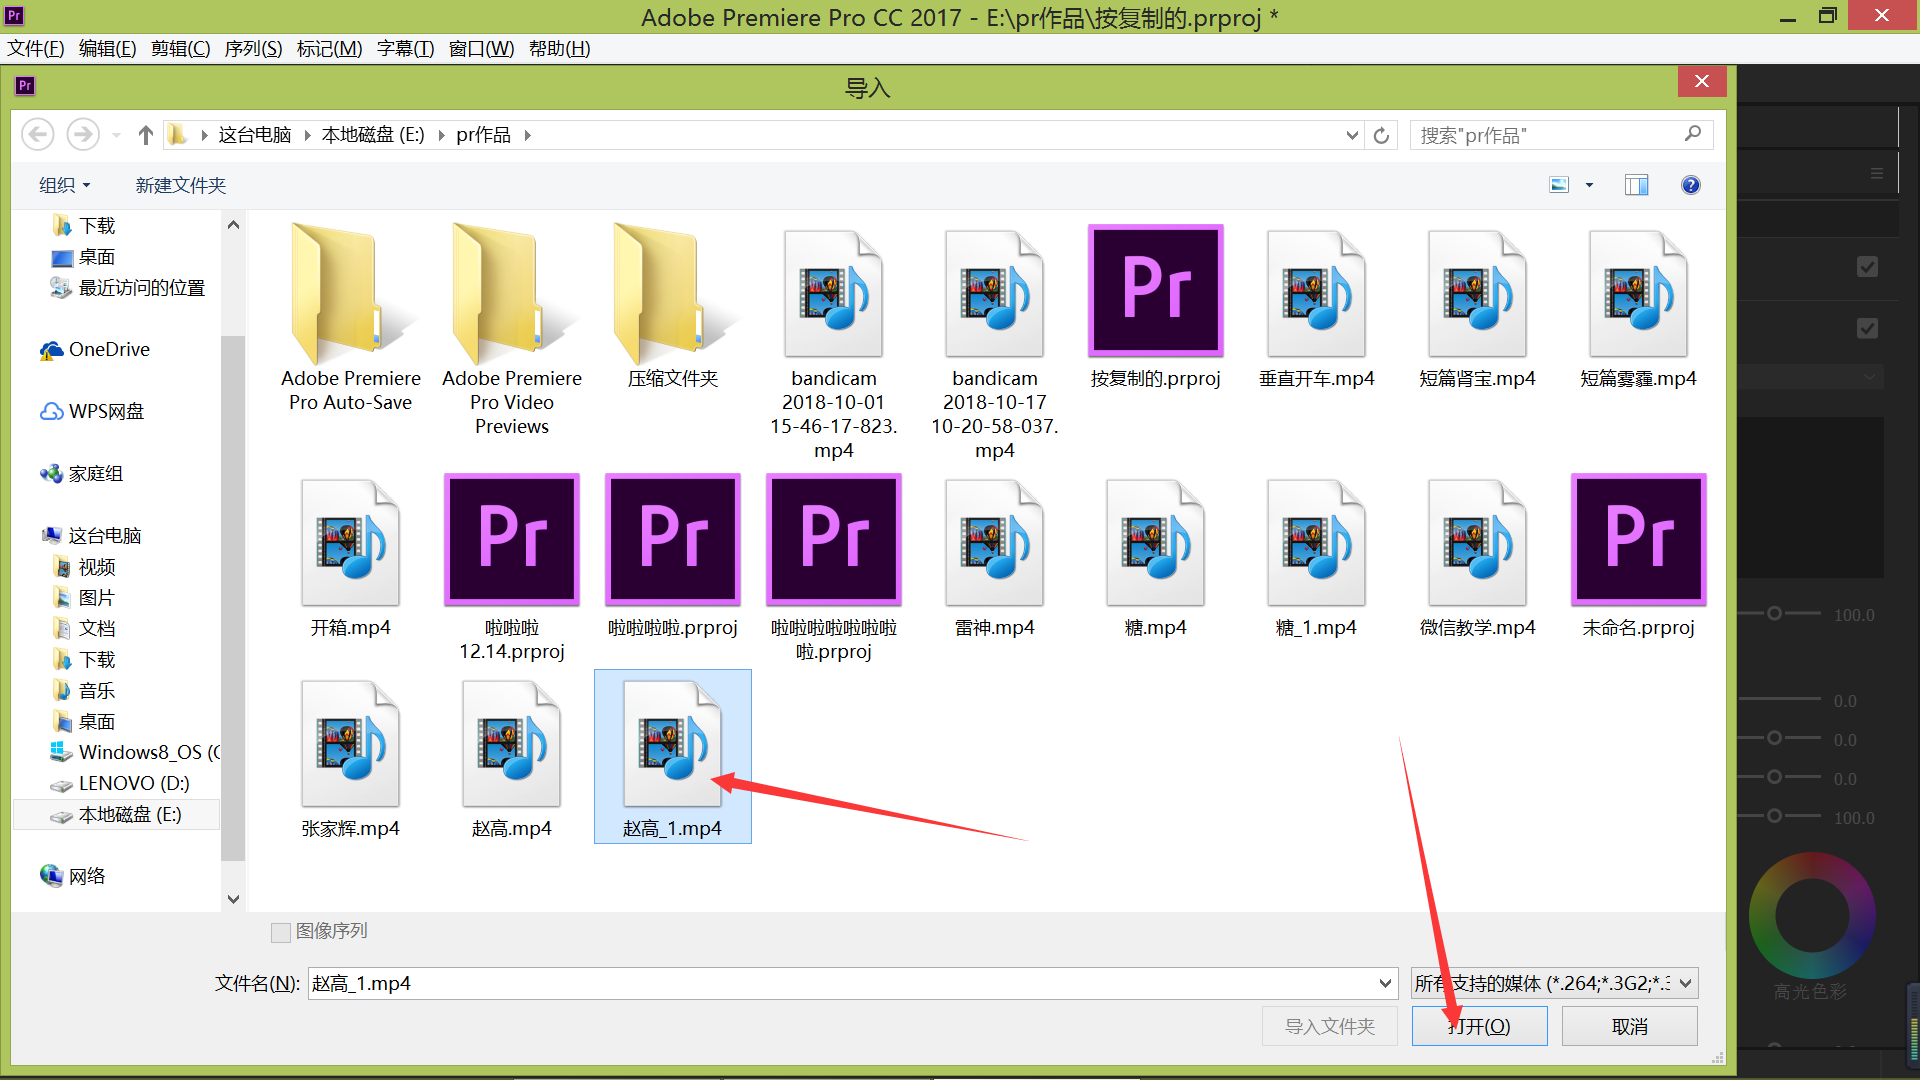Click the search magnifier icon
This screenshot has width=1920, height=1080.
pos(1693,134)
